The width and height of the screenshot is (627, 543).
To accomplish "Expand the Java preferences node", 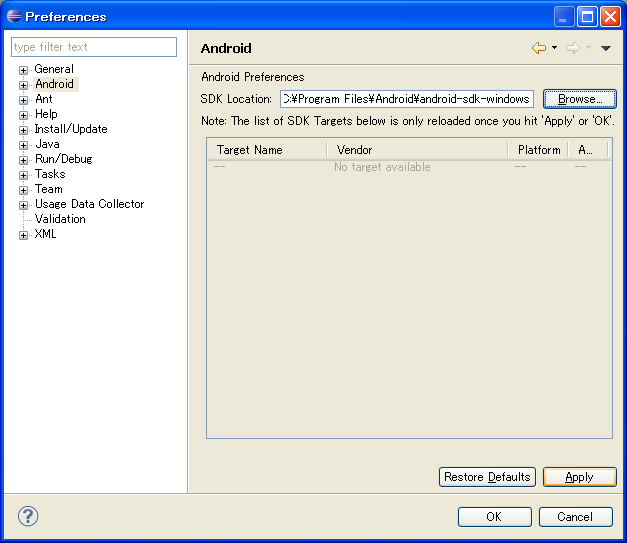I will click(23, 145).
